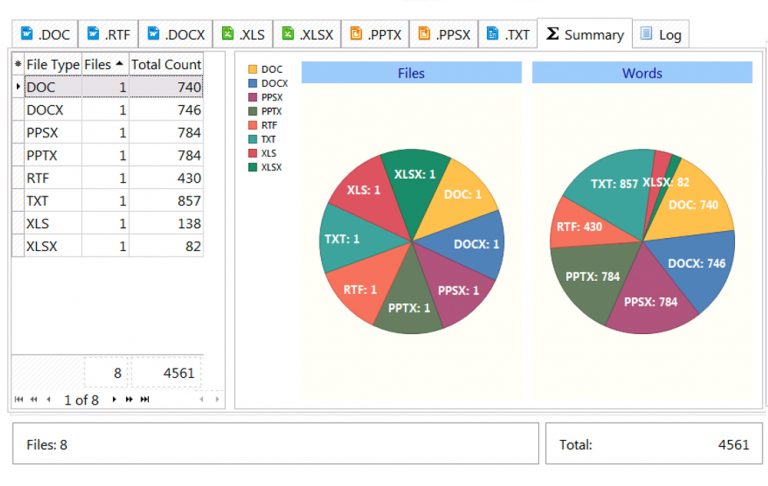This screenshot has height=486, width=768.
Task: Click the grid's asterisk column chooser button
Action: (18, 64)
